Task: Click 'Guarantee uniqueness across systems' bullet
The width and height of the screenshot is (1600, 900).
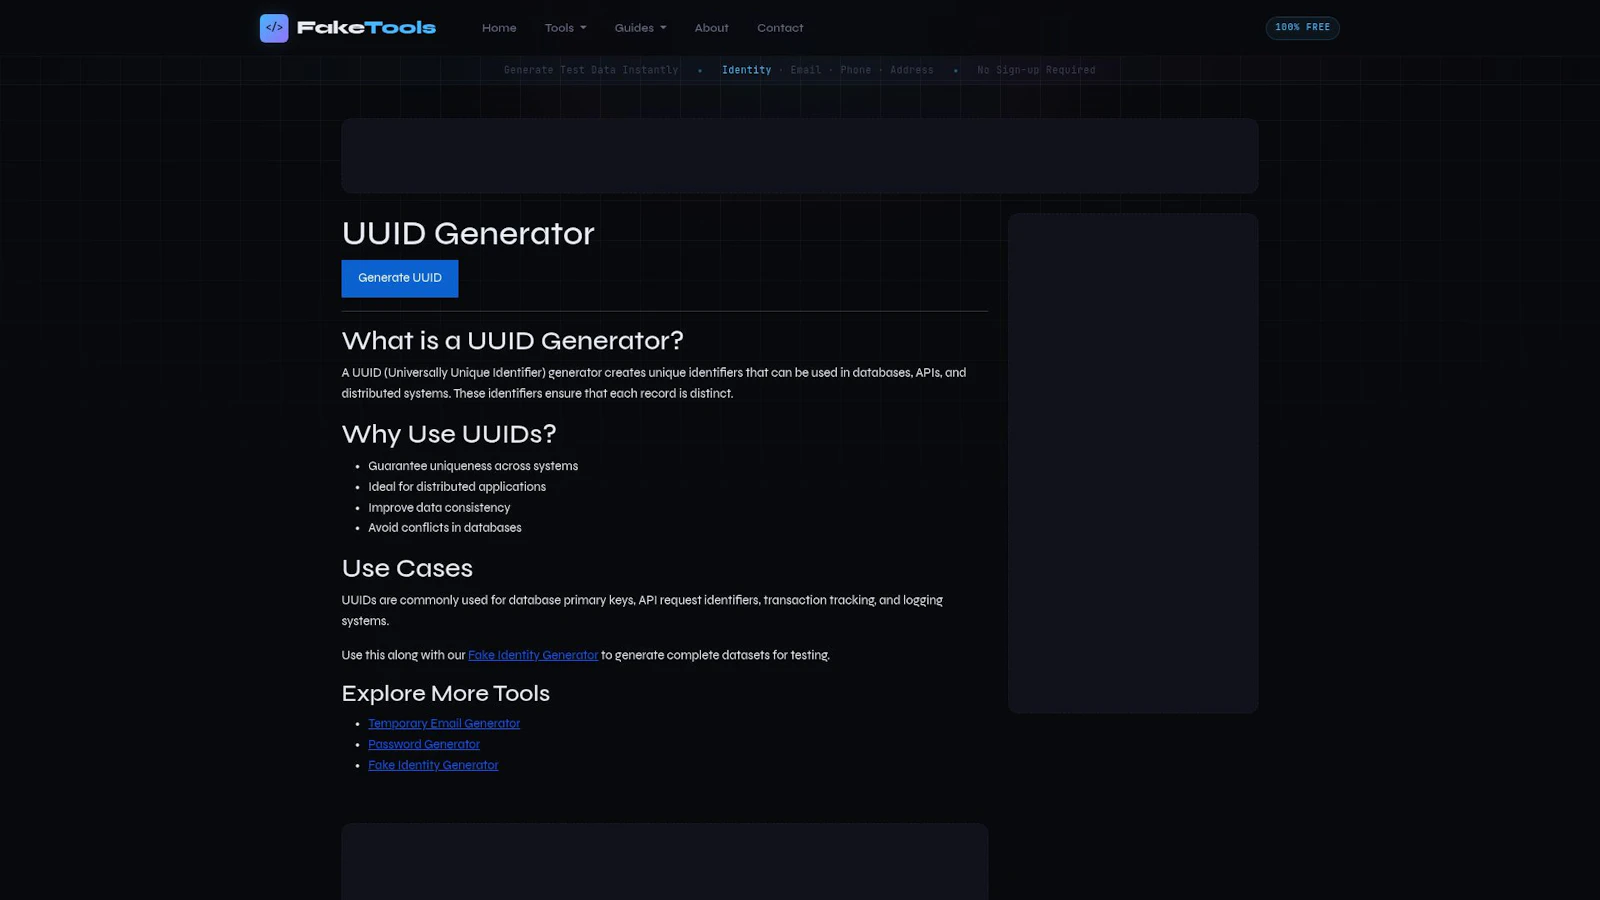Action: coord(473,466)
